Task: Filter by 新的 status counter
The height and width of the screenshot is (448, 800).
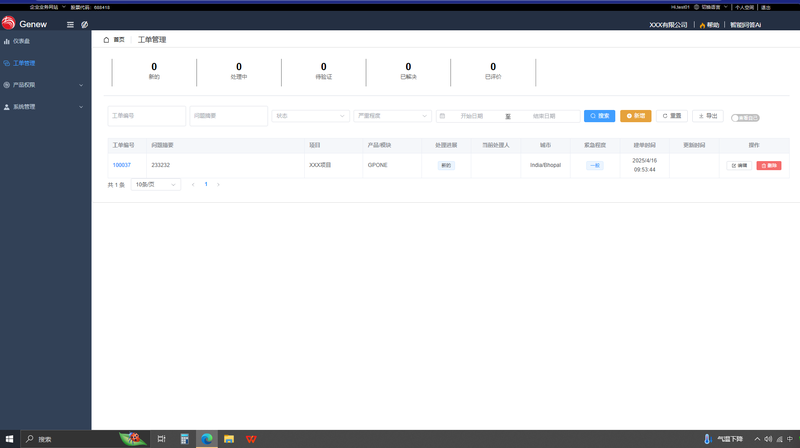Action: point(154,71)
